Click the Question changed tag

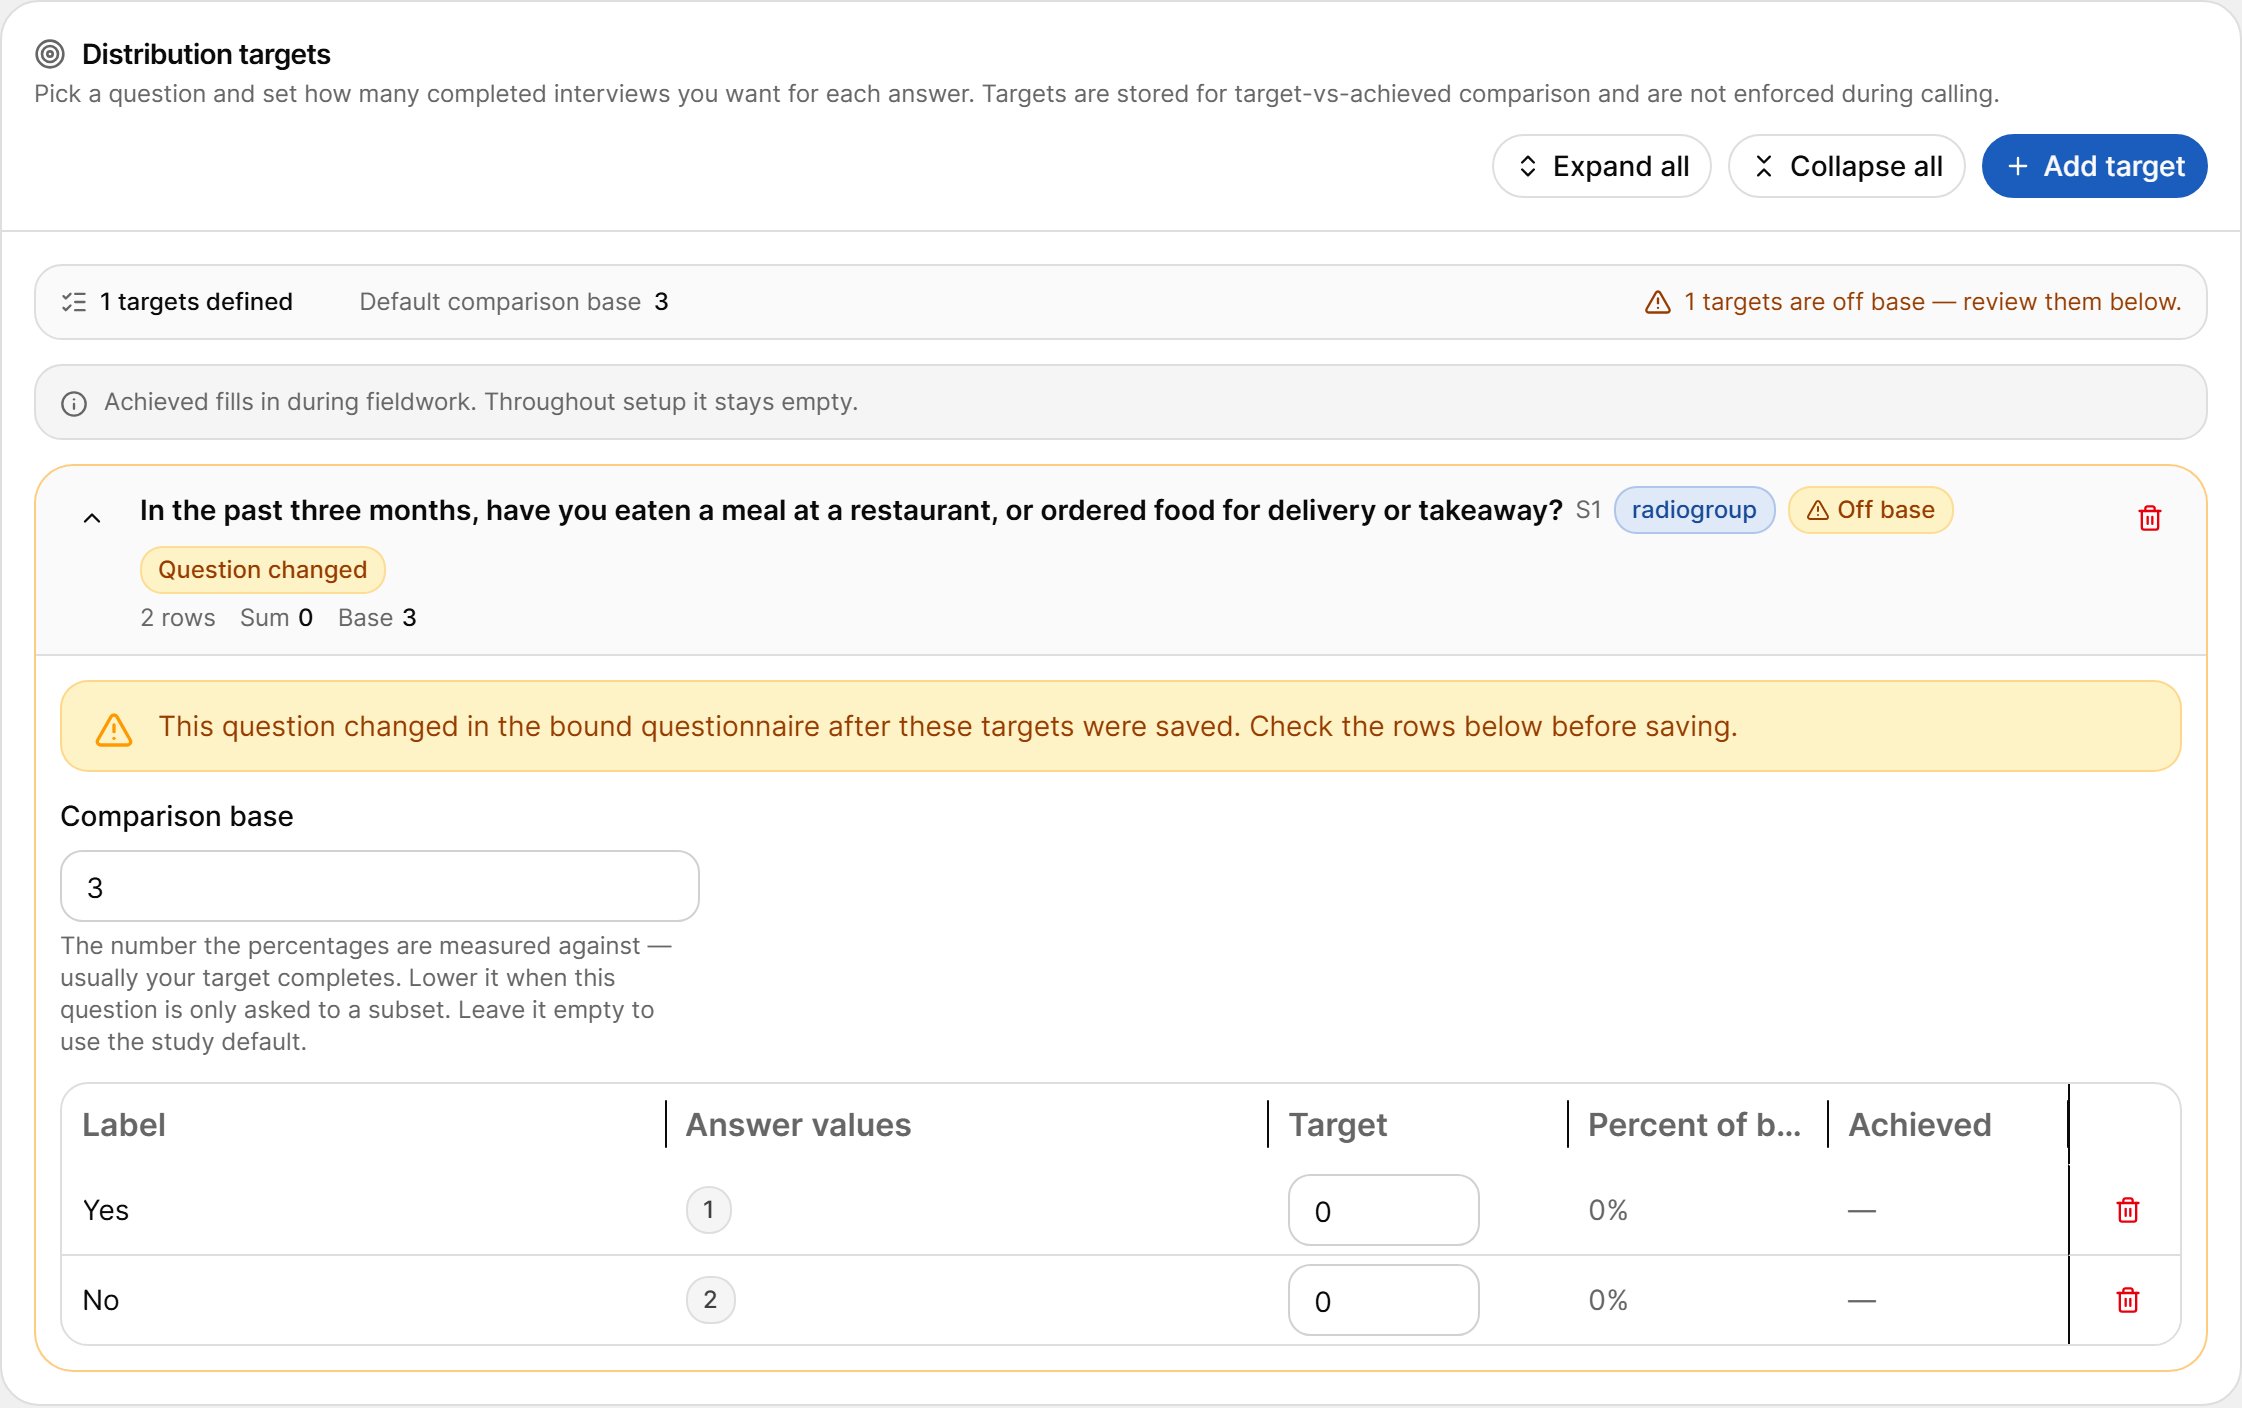[262, 570]
